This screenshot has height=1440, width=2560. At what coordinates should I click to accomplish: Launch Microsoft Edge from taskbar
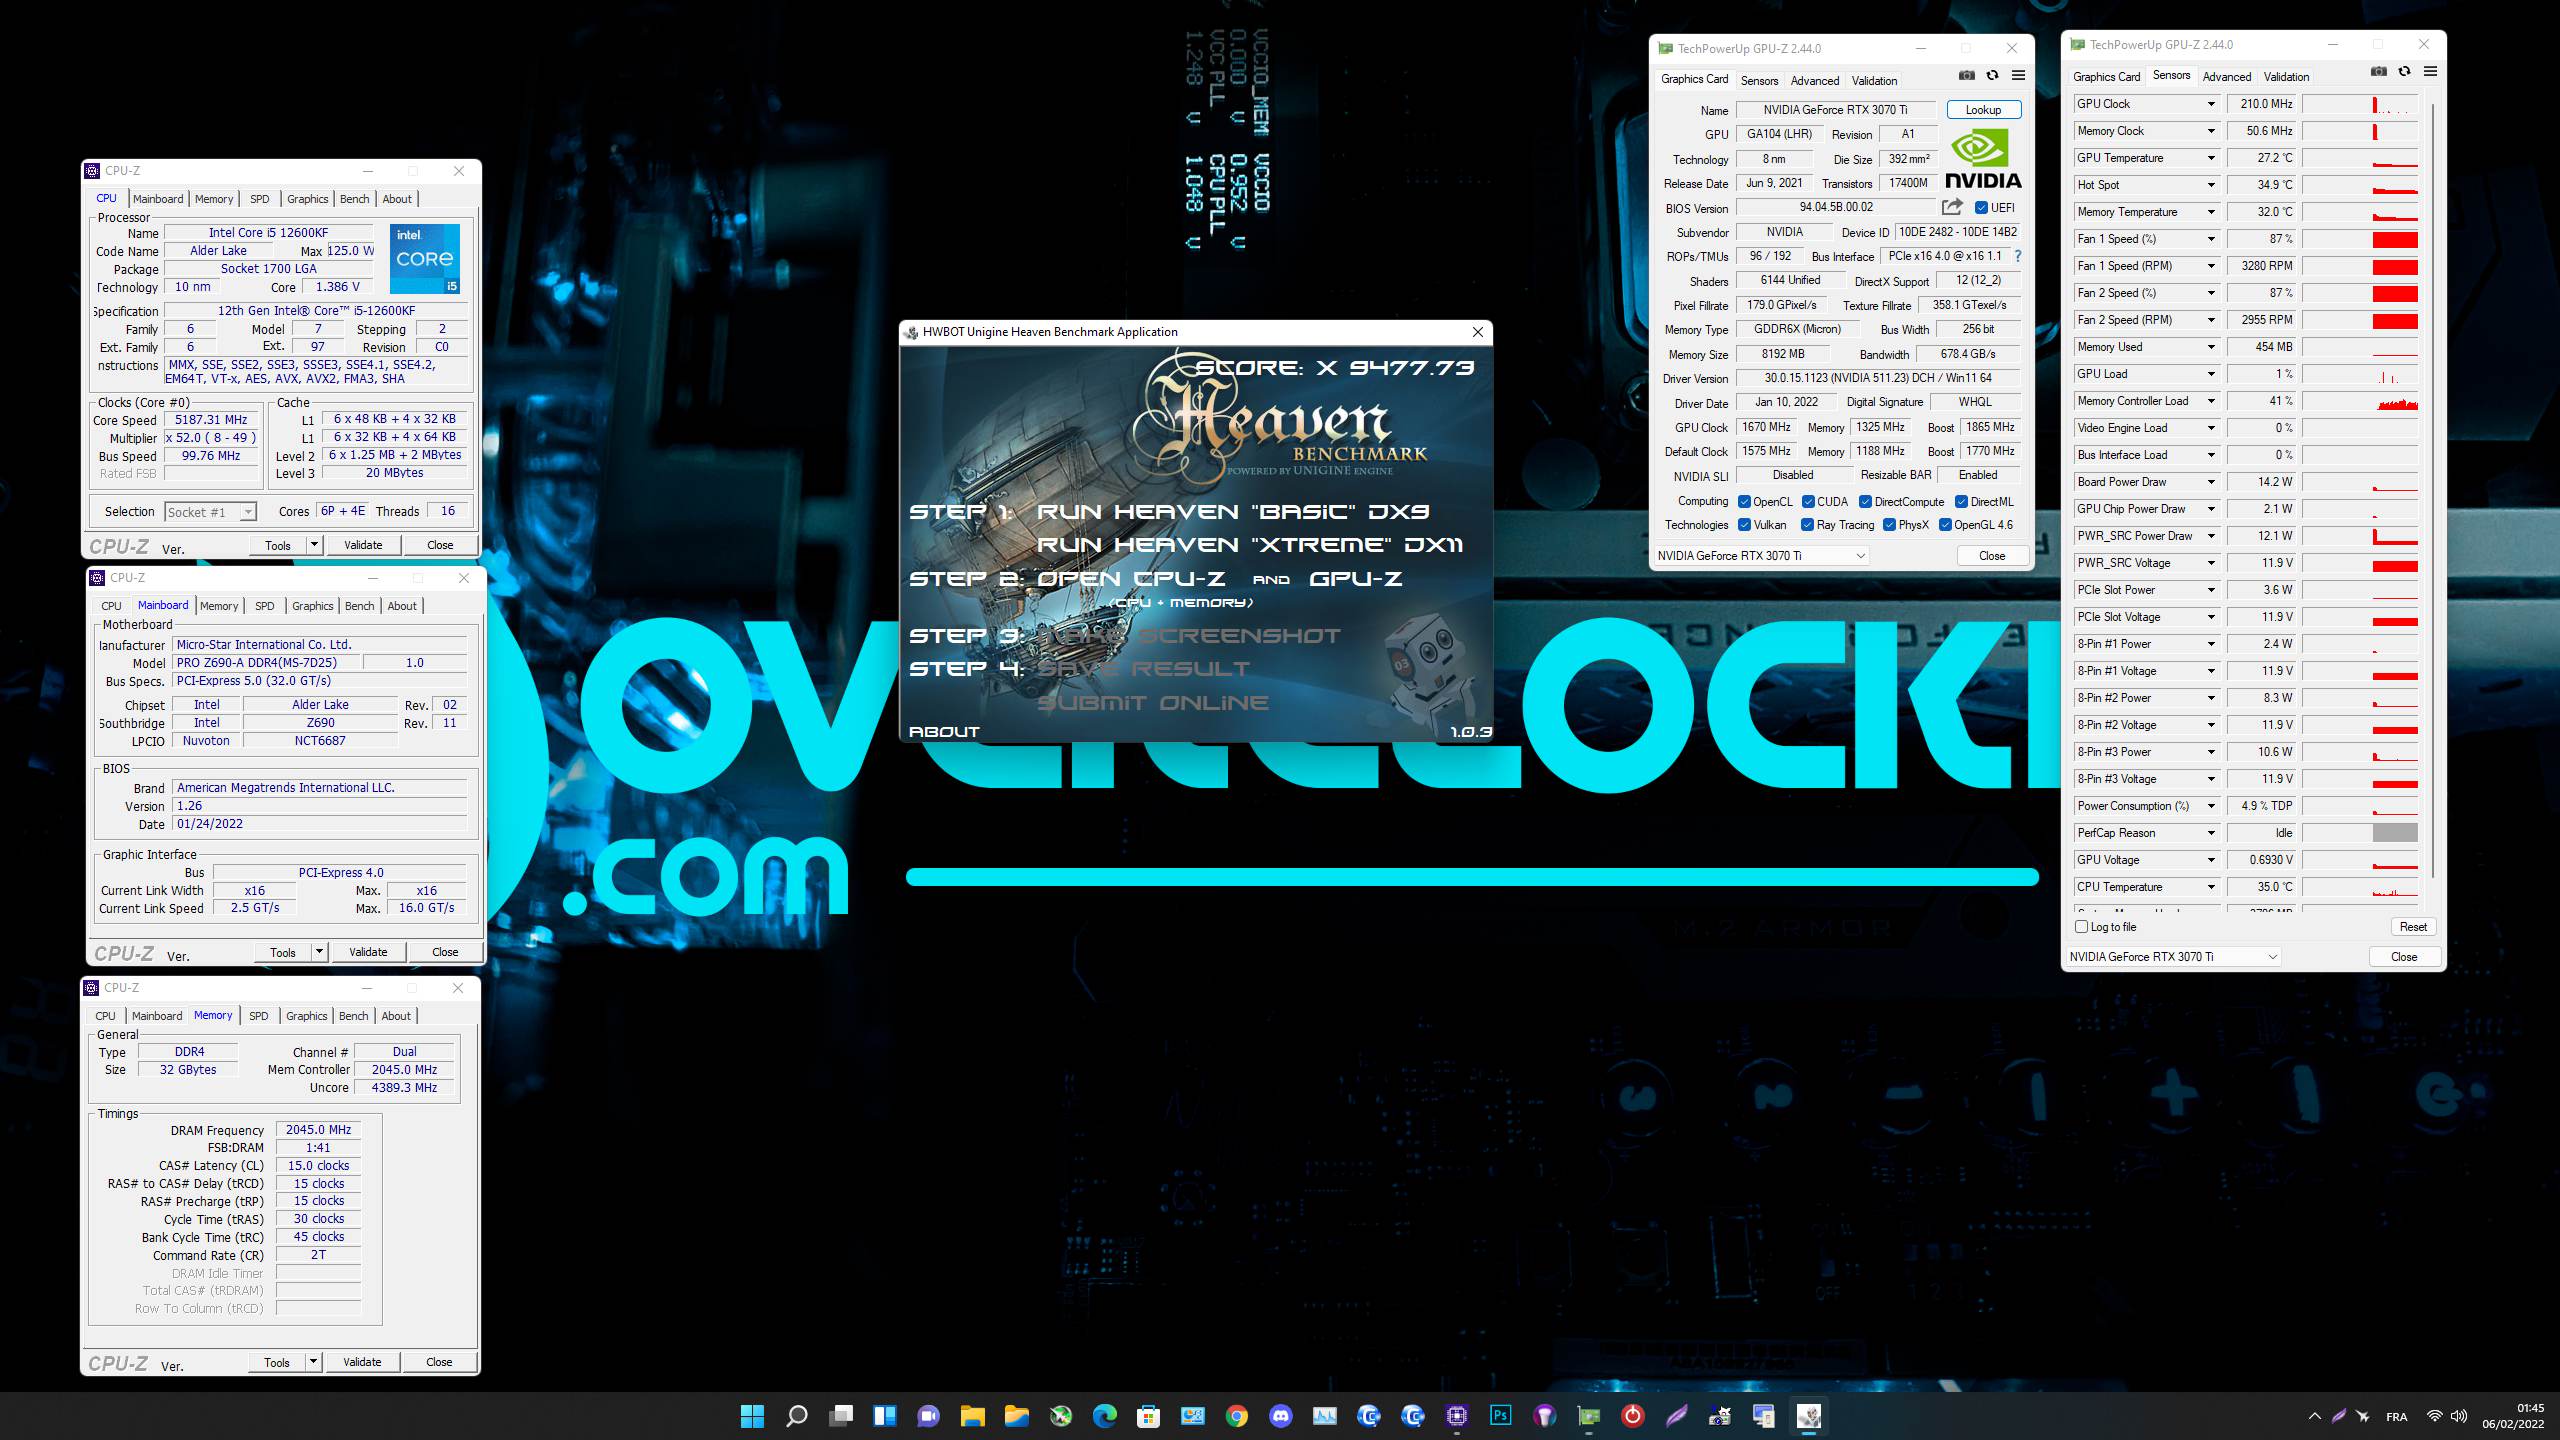(1104, 1416)
